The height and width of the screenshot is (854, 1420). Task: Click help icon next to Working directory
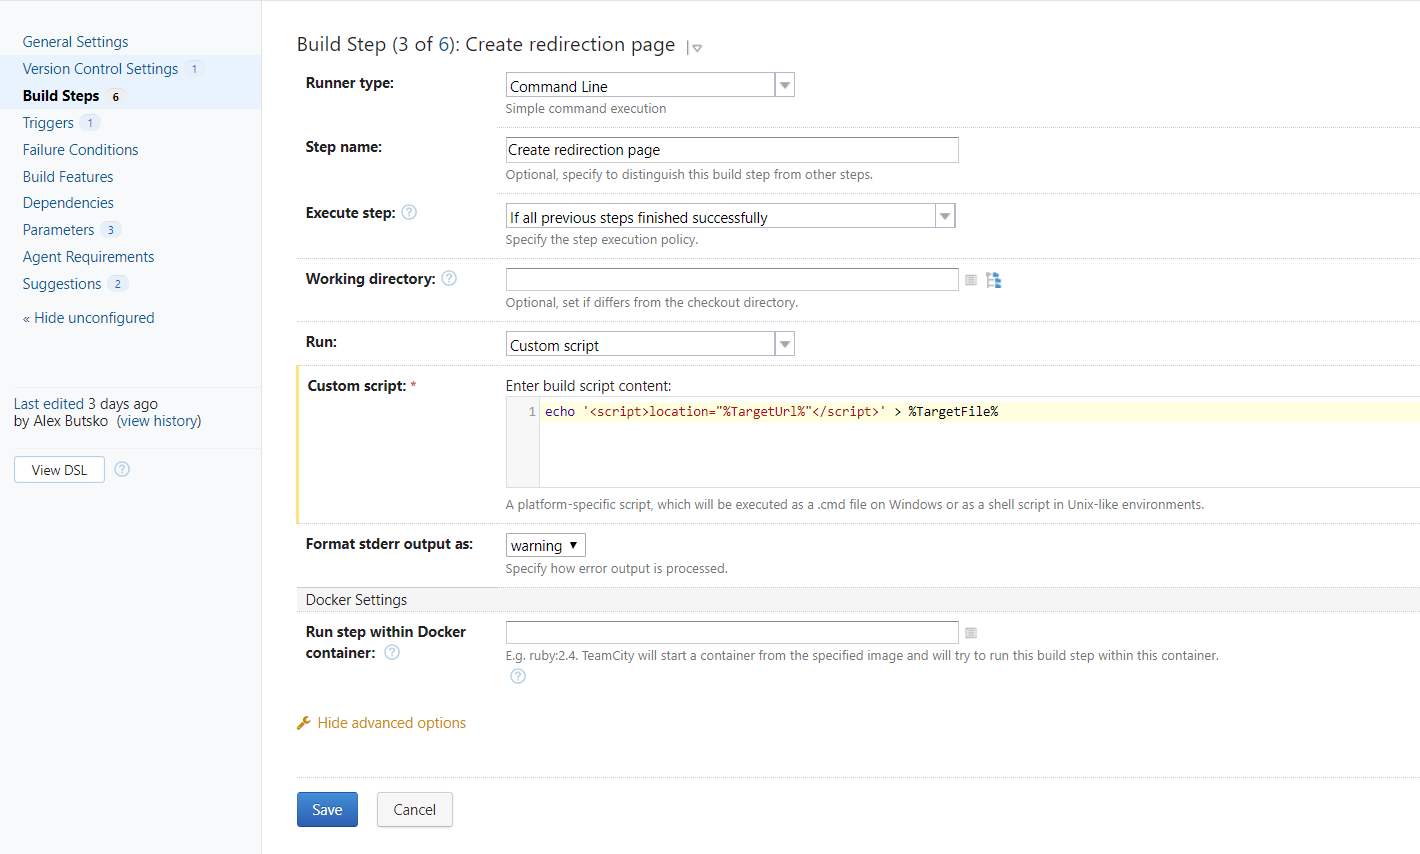pyautogui.click(x=449, y=278)
